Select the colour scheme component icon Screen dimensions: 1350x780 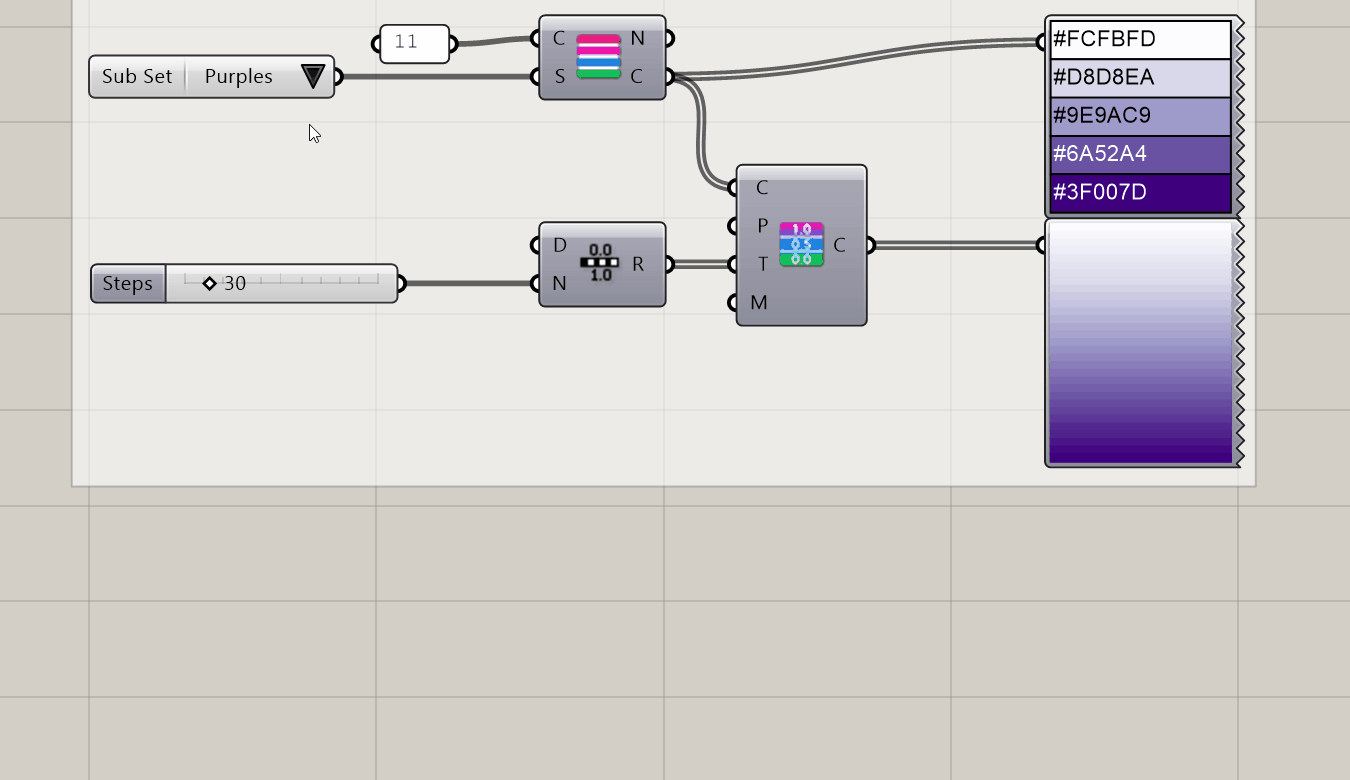coord(601,57)
